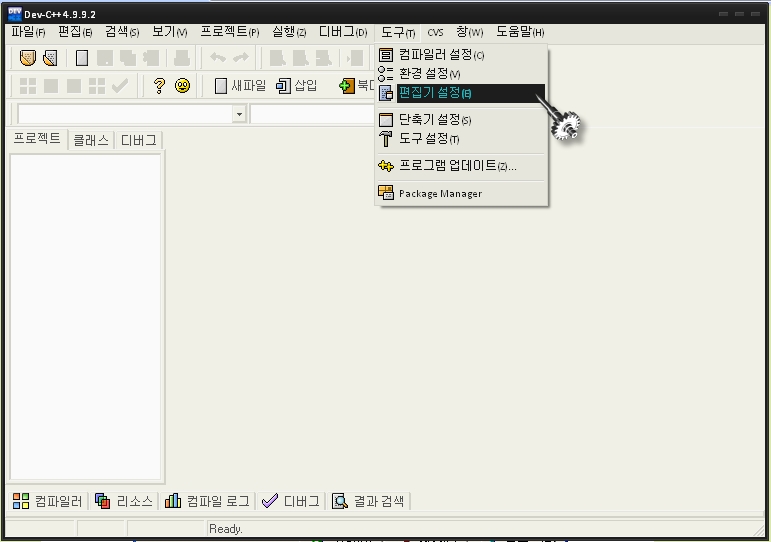The width and height of the screenshot is (771, 542).
Task: Click the grayed-out Redo arrow
Action: 240,58
